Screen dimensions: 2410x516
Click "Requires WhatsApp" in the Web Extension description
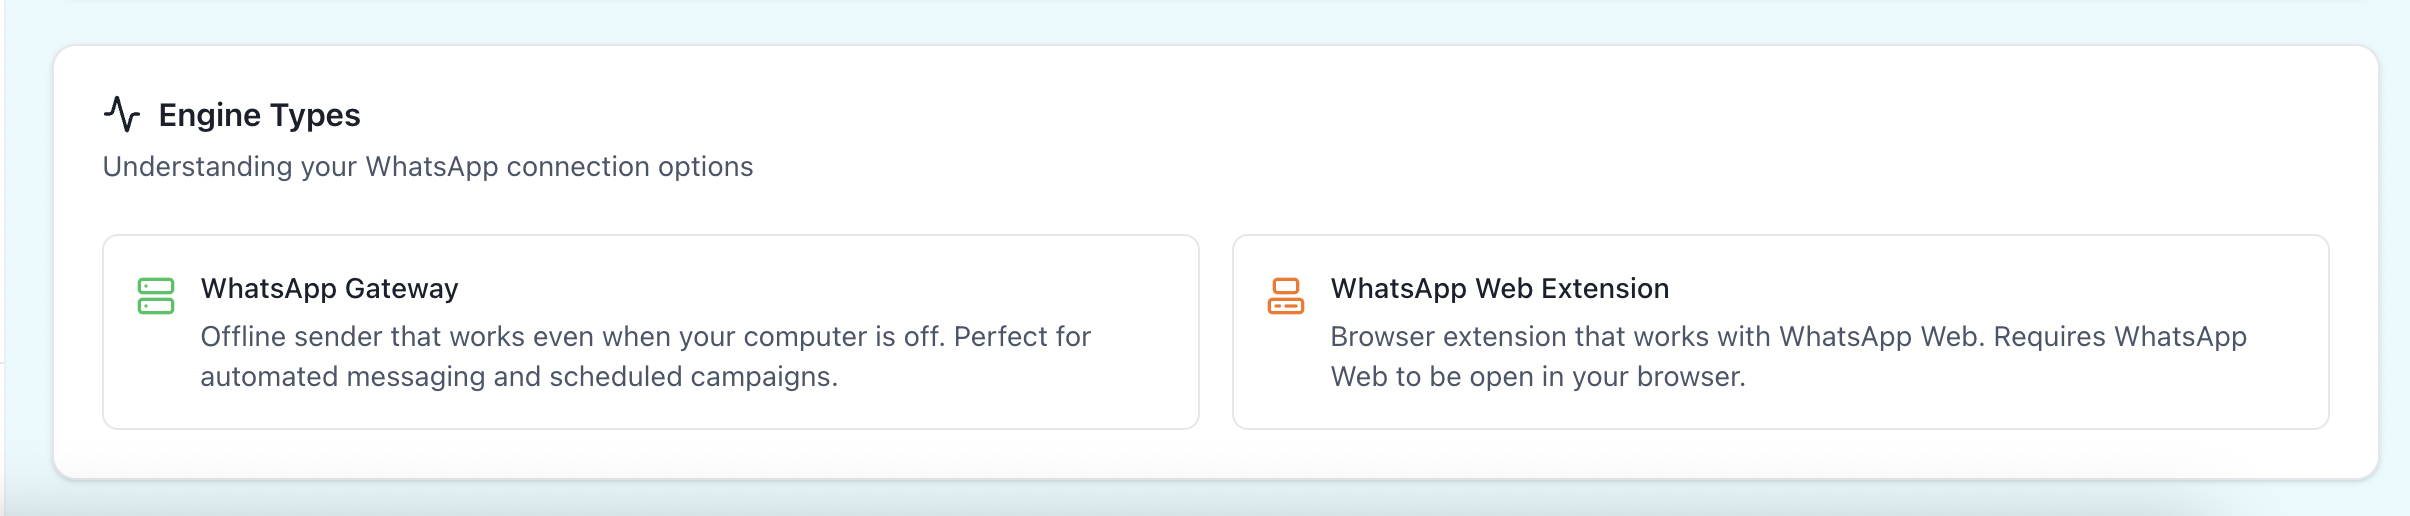point(2120,336)
